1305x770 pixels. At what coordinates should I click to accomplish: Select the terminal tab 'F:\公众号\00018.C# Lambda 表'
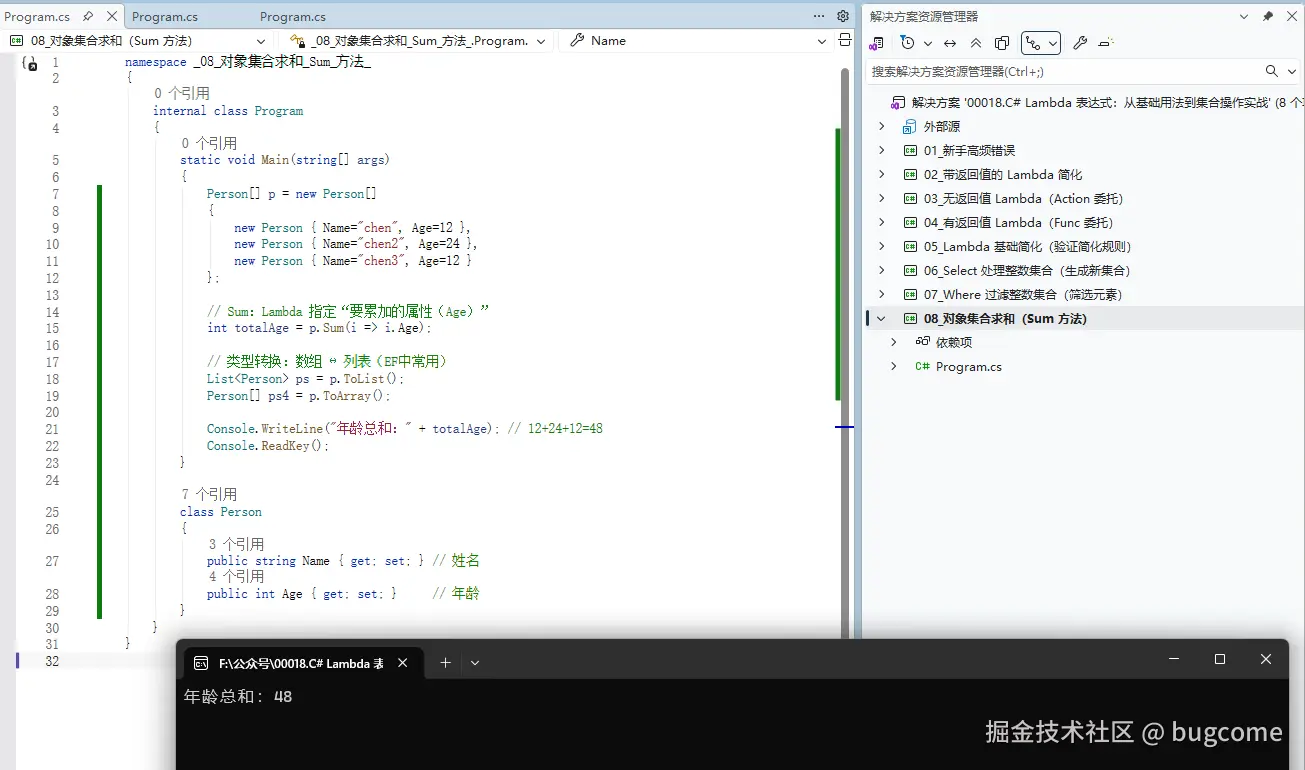point(300,662)
